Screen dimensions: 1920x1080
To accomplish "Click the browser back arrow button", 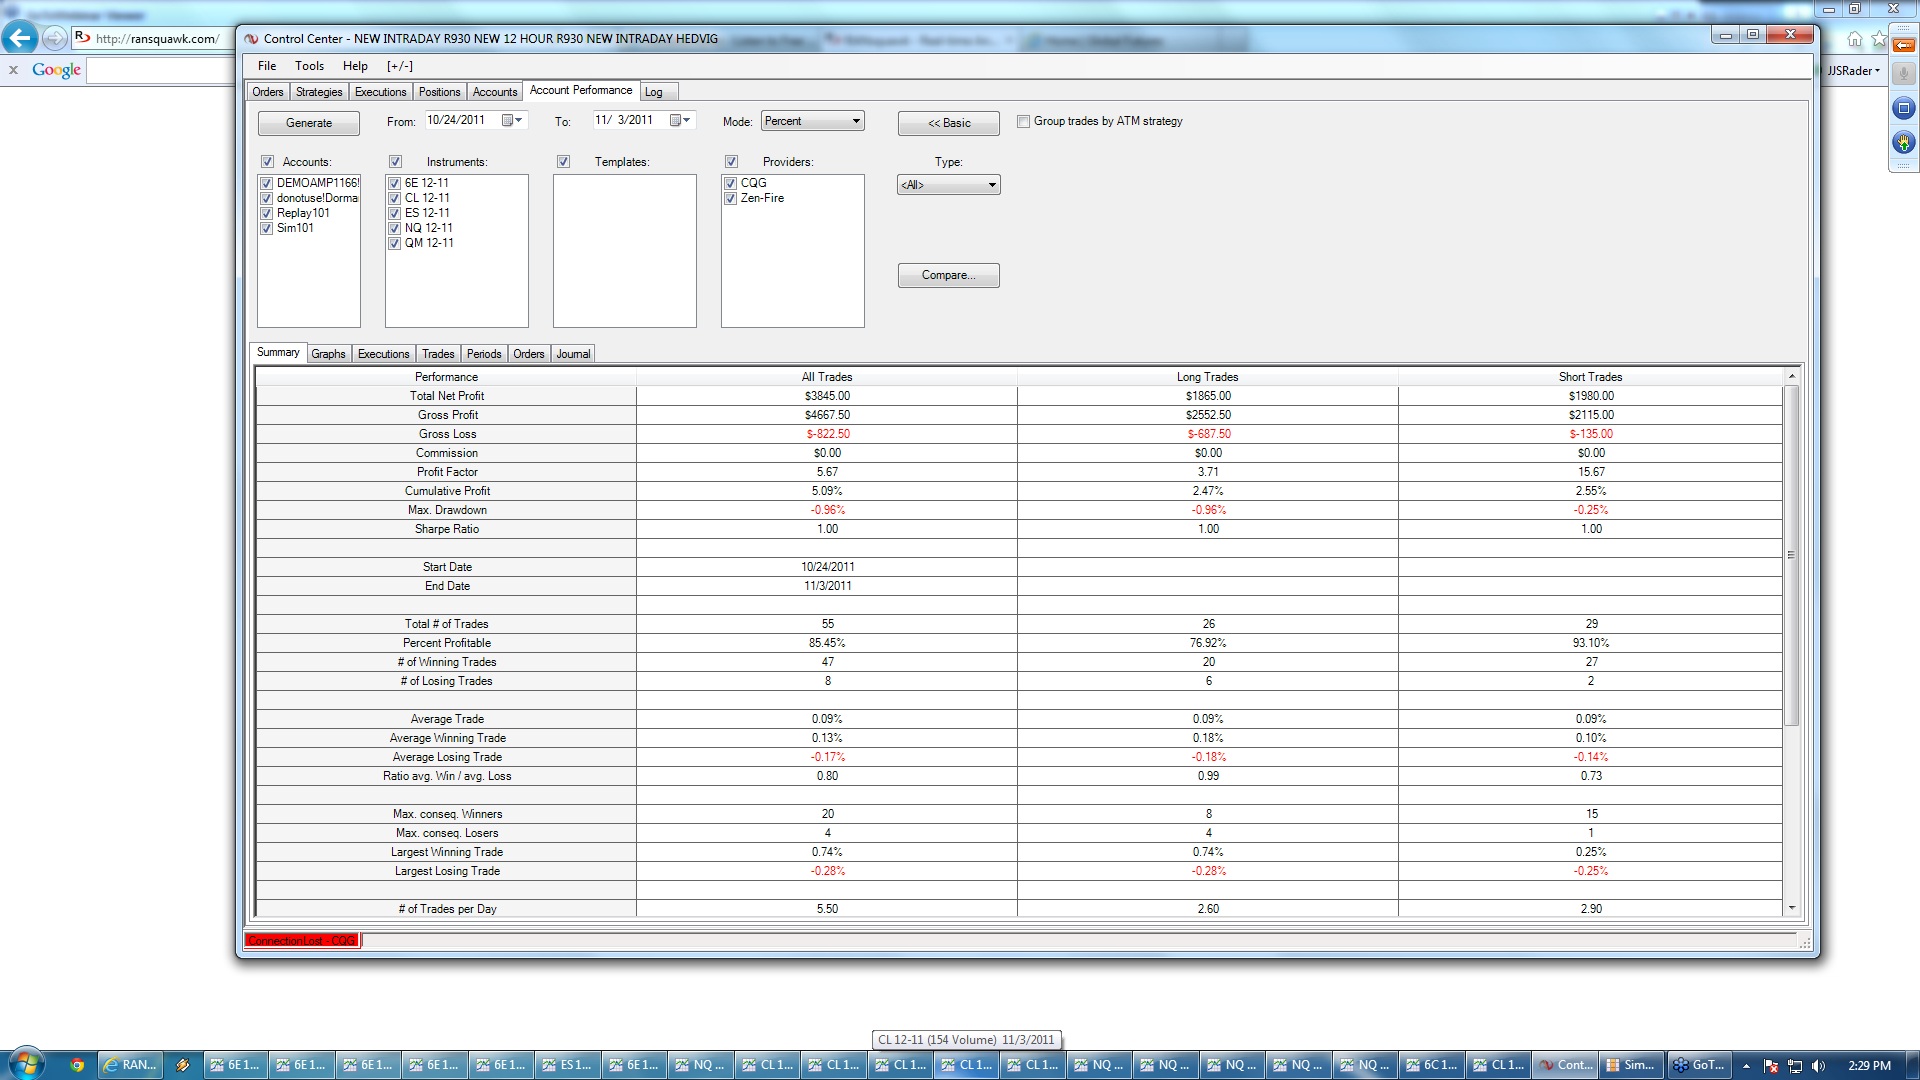I will tap(19, 38).
